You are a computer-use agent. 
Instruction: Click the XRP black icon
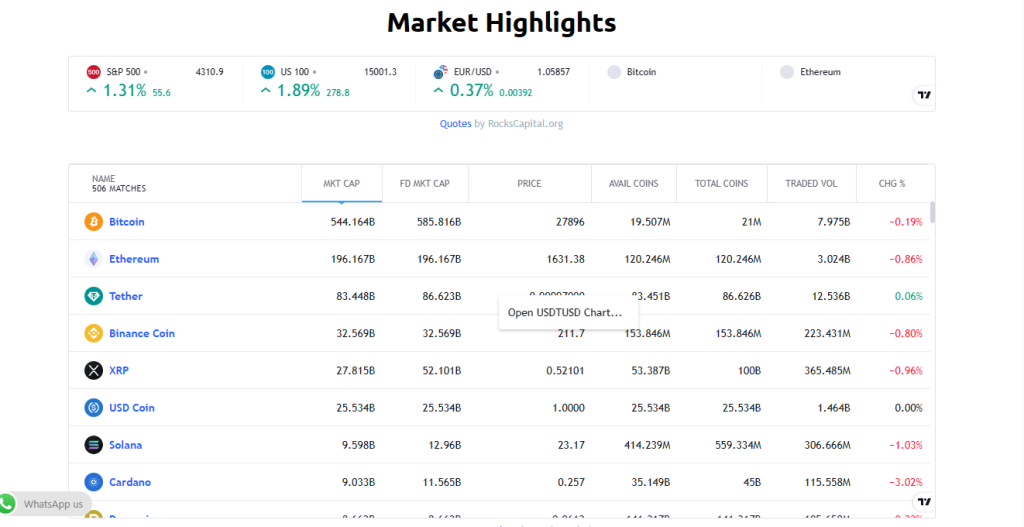coord(93,370)
